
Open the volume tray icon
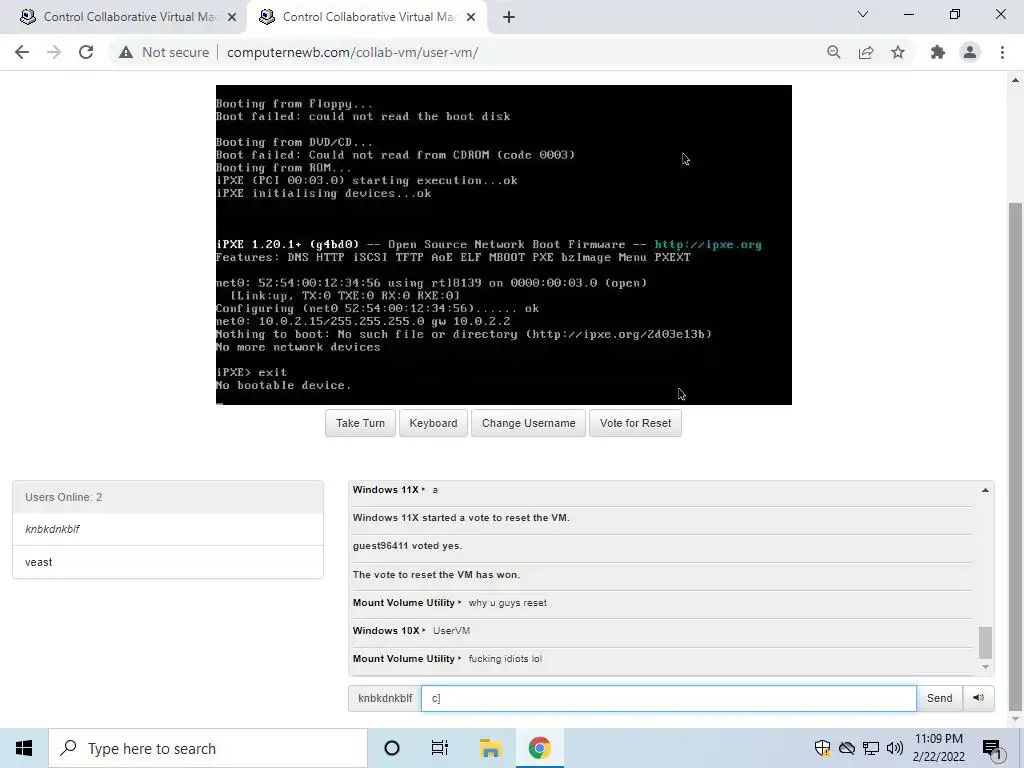(895, 748)
